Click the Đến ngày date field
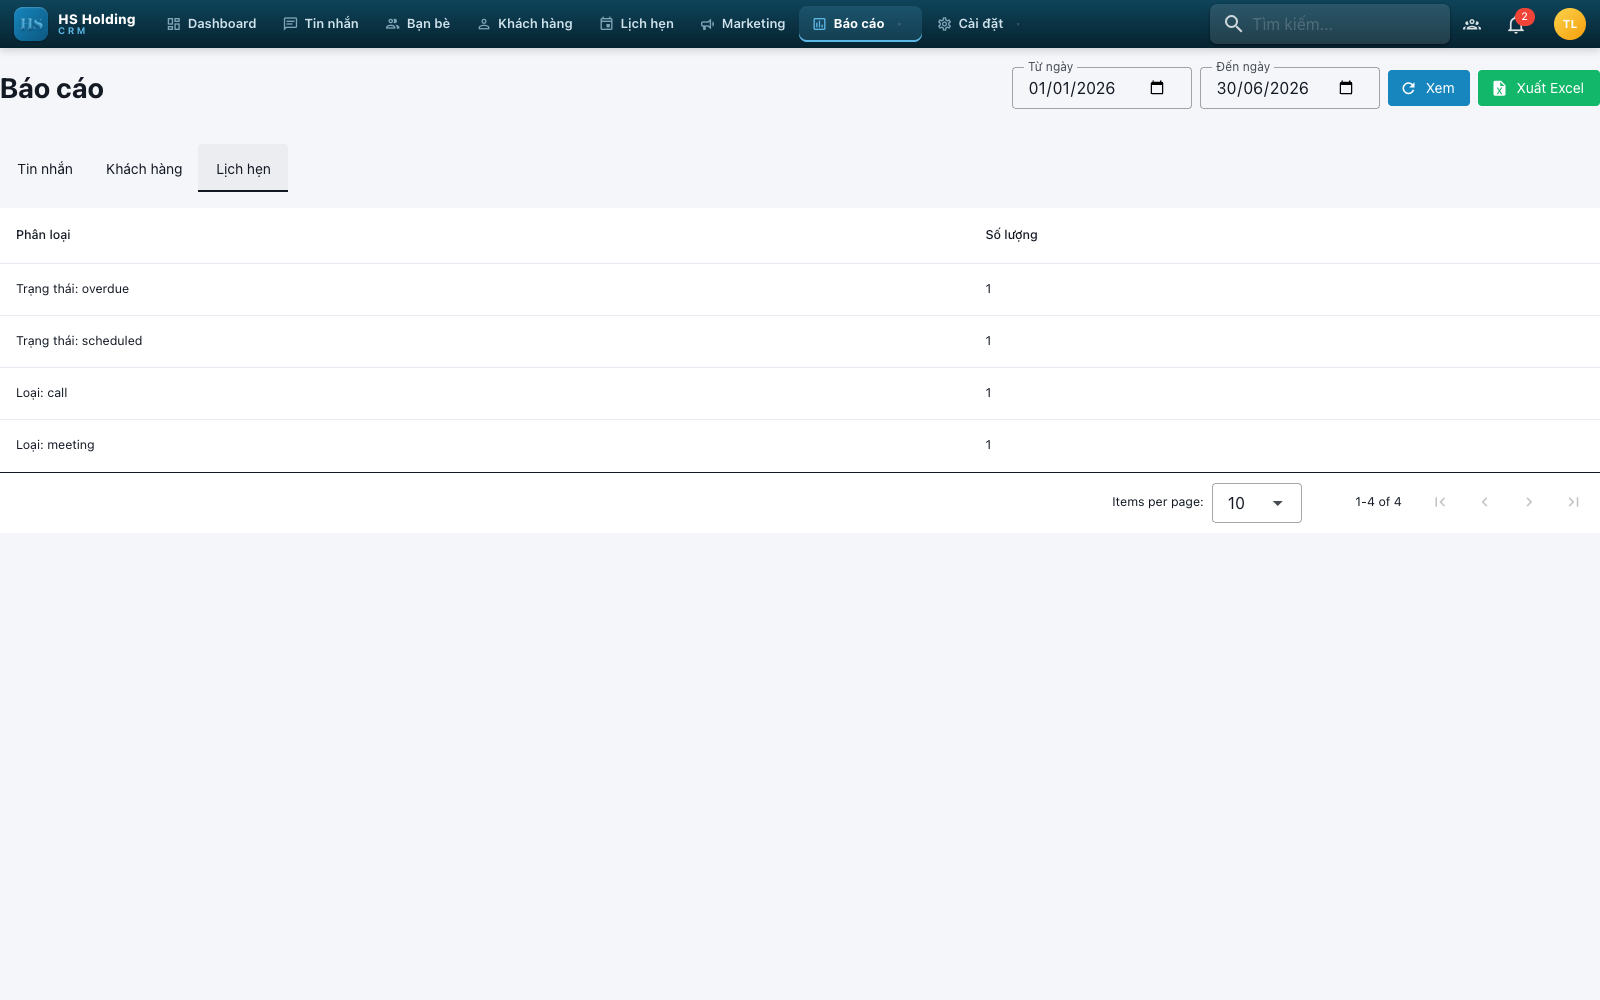Viewport: 1600px width, 1000px height. pos(1289,88)
